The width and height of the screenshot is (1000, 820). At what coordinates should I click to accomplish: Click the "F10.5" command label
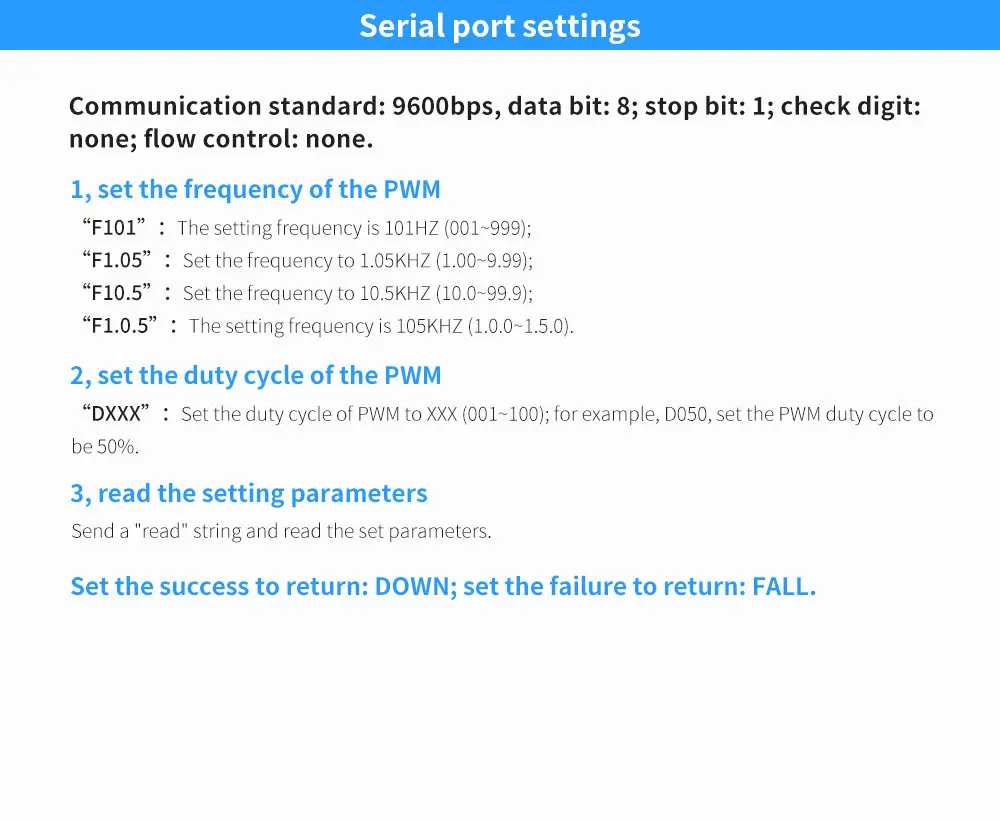[x=118, y=293]
